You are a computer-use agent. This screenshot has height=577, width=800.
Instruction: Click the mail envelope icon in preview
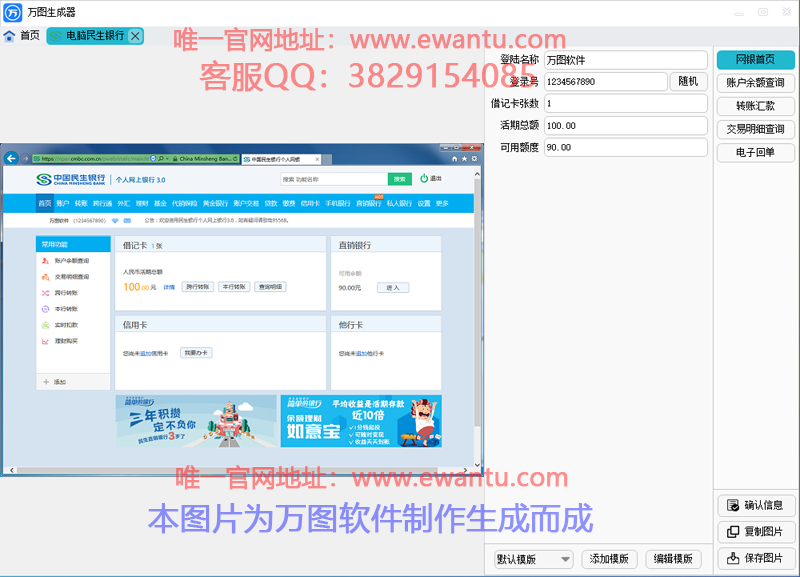(128, 220)
